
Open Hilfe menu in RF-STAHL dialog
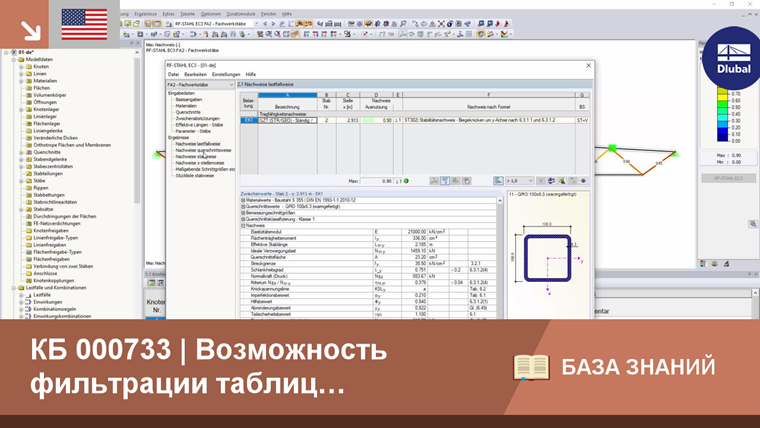click(x=251, y=75)
